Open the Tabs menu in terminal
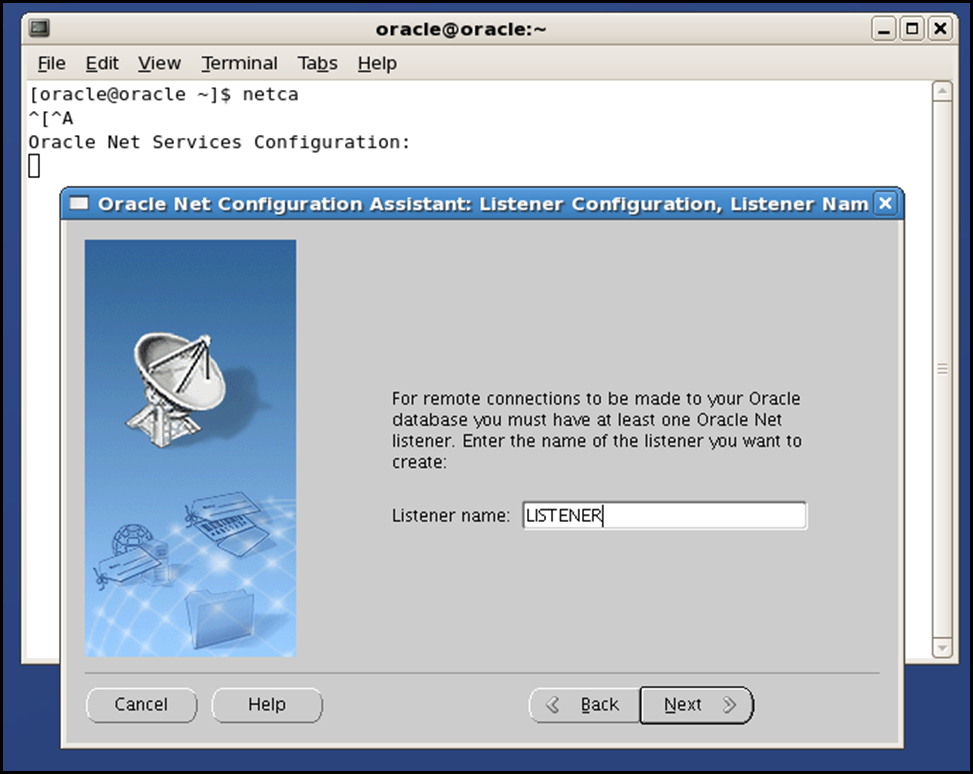Screen dimensions: 973x774 317,63
